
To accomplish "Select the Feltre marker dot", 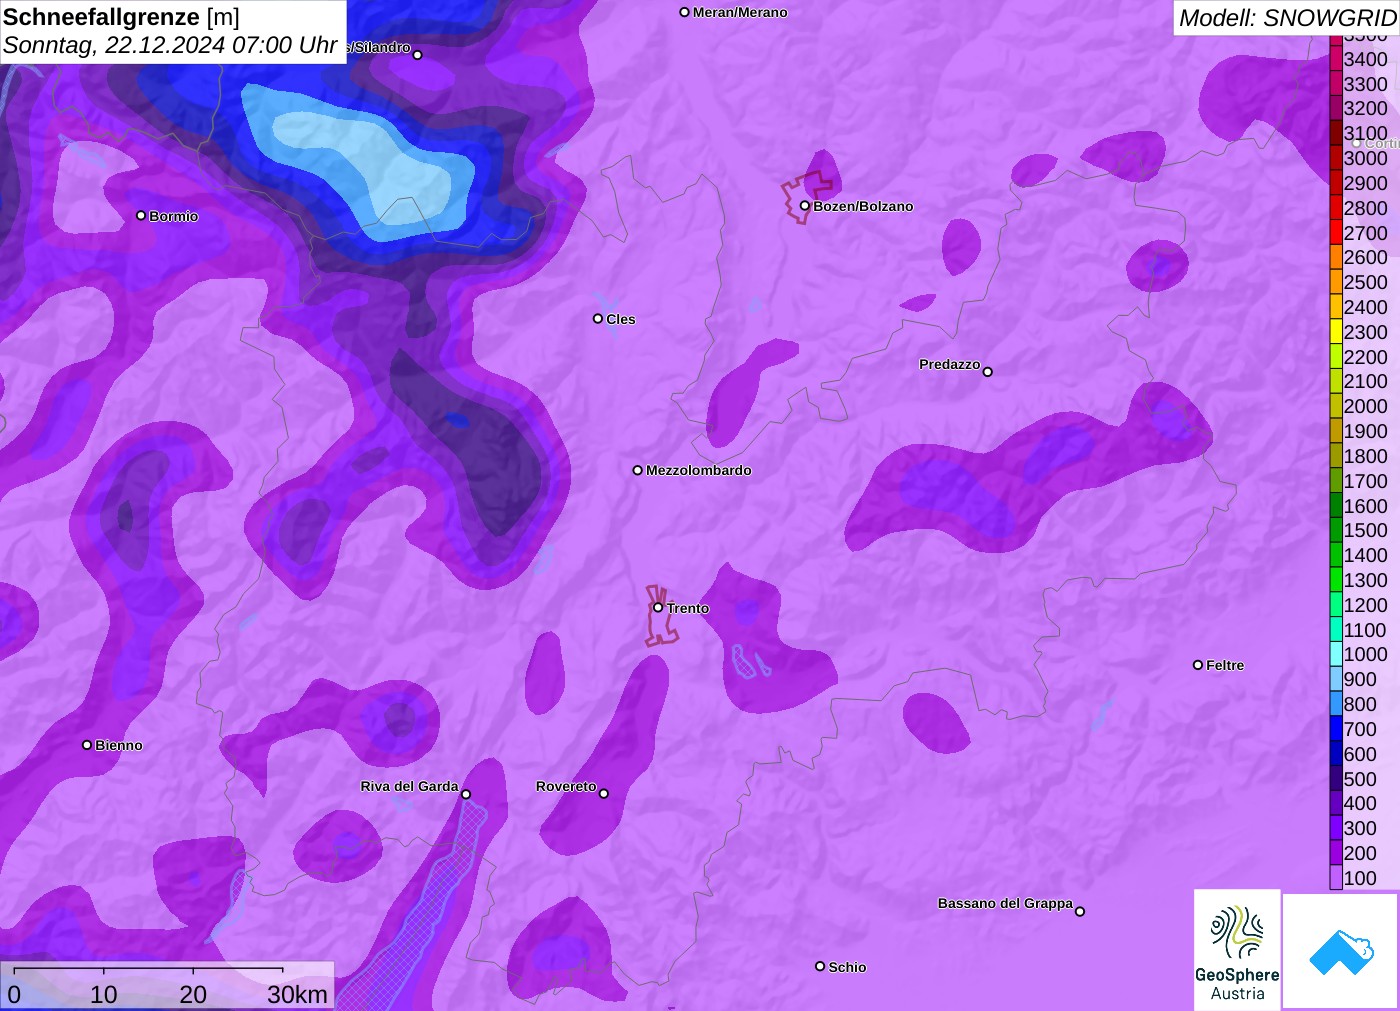I will click(1198, 665).
